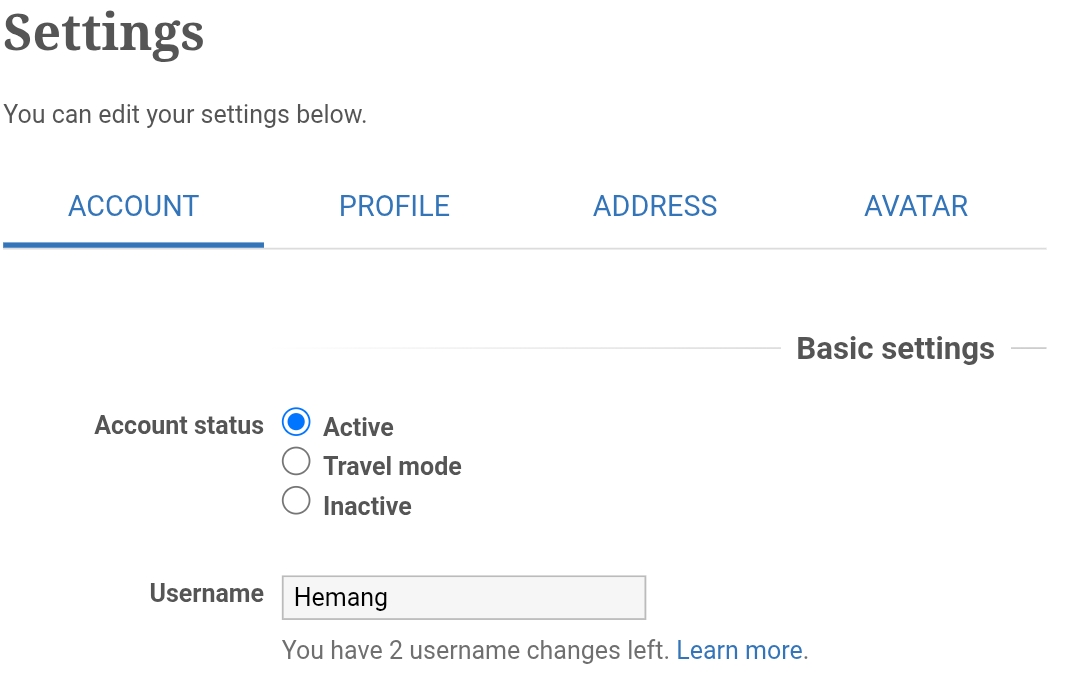This screenshot has width=1078, height=683.
Task: Click the "Active" status label text
Action: (358, 428)
